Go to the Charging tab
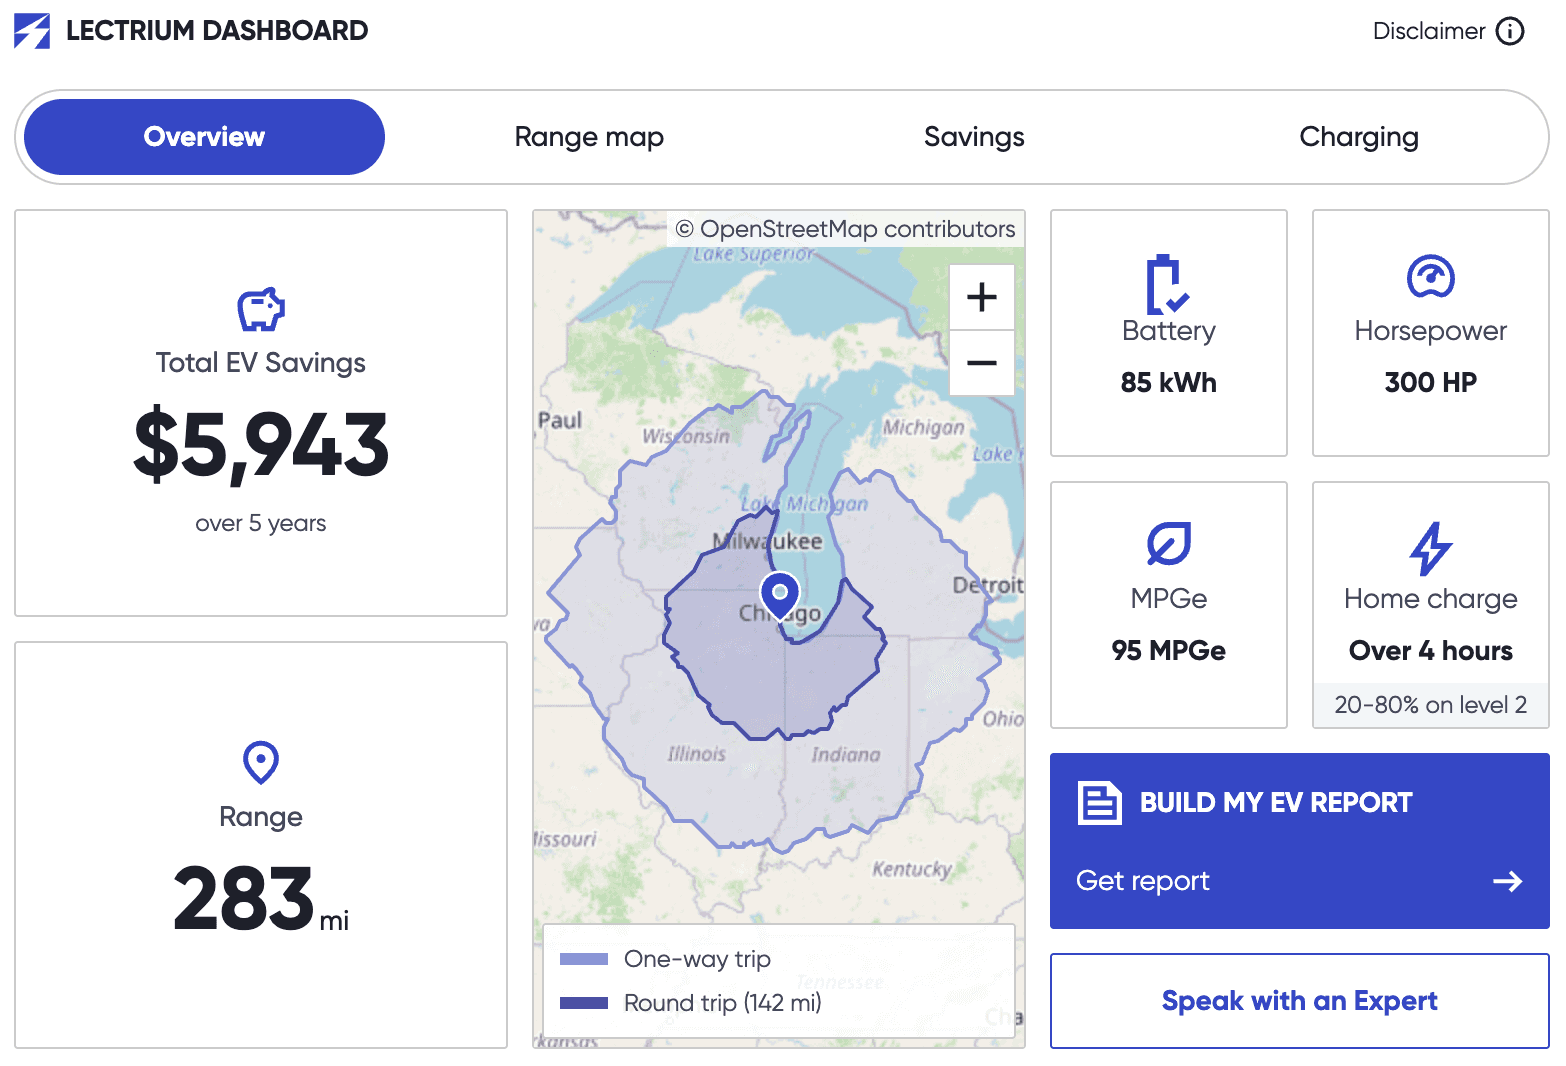 [1359, 137]
